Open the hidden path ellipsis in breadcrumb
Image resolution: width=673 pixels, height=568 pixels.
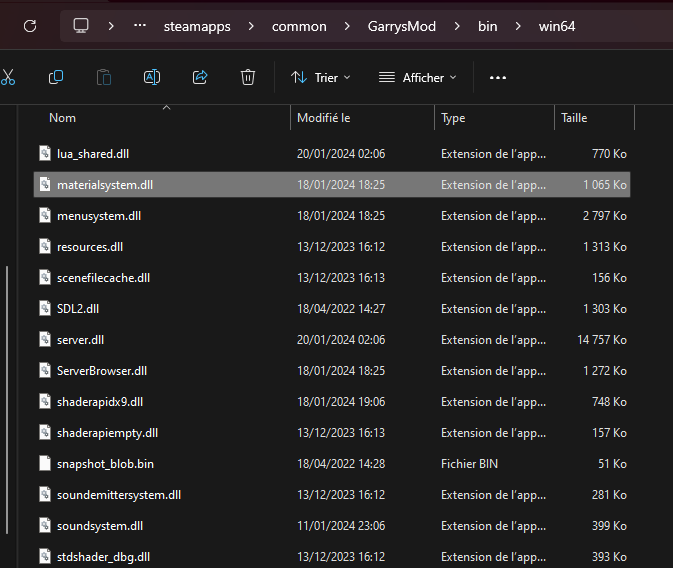coord(140,26)
